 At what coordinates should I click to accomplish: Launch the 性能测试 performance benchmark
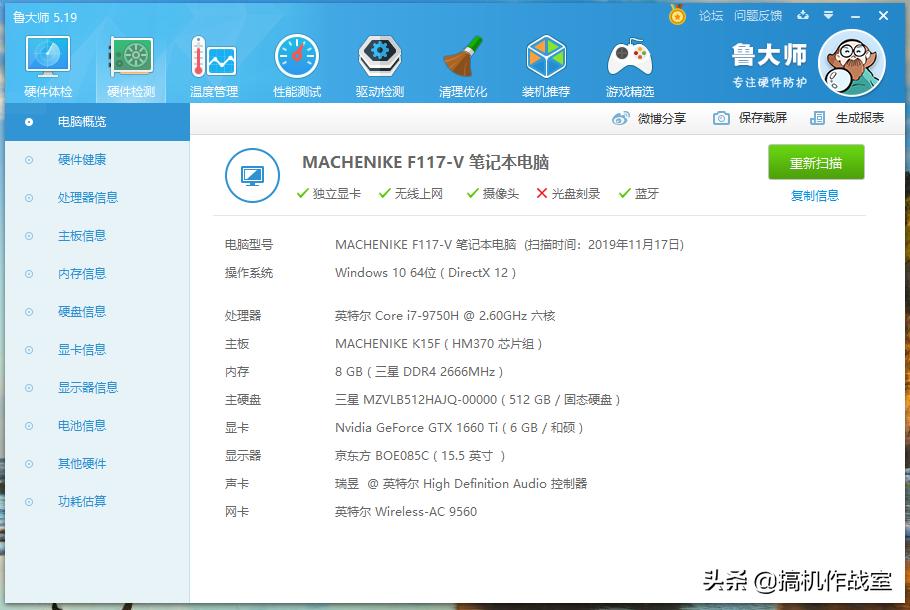coord(295,62)
